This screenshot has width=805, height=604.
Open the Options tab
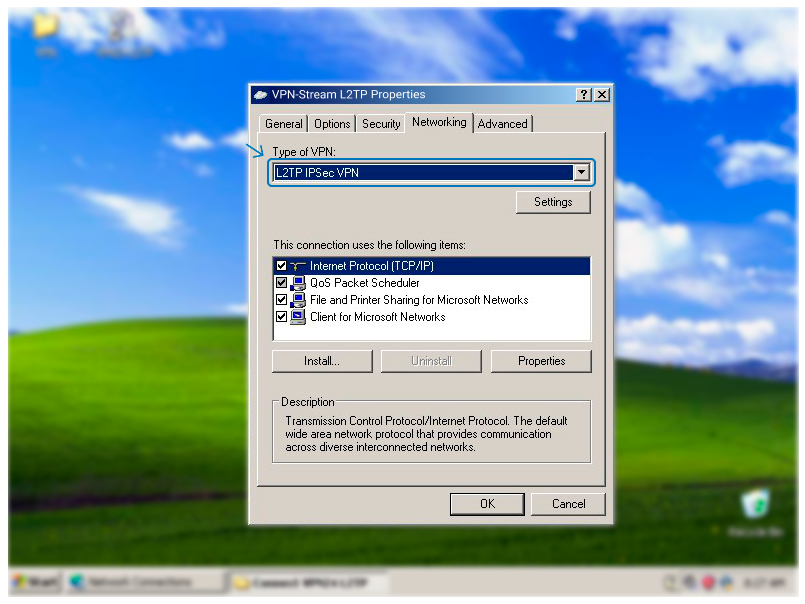332,124
